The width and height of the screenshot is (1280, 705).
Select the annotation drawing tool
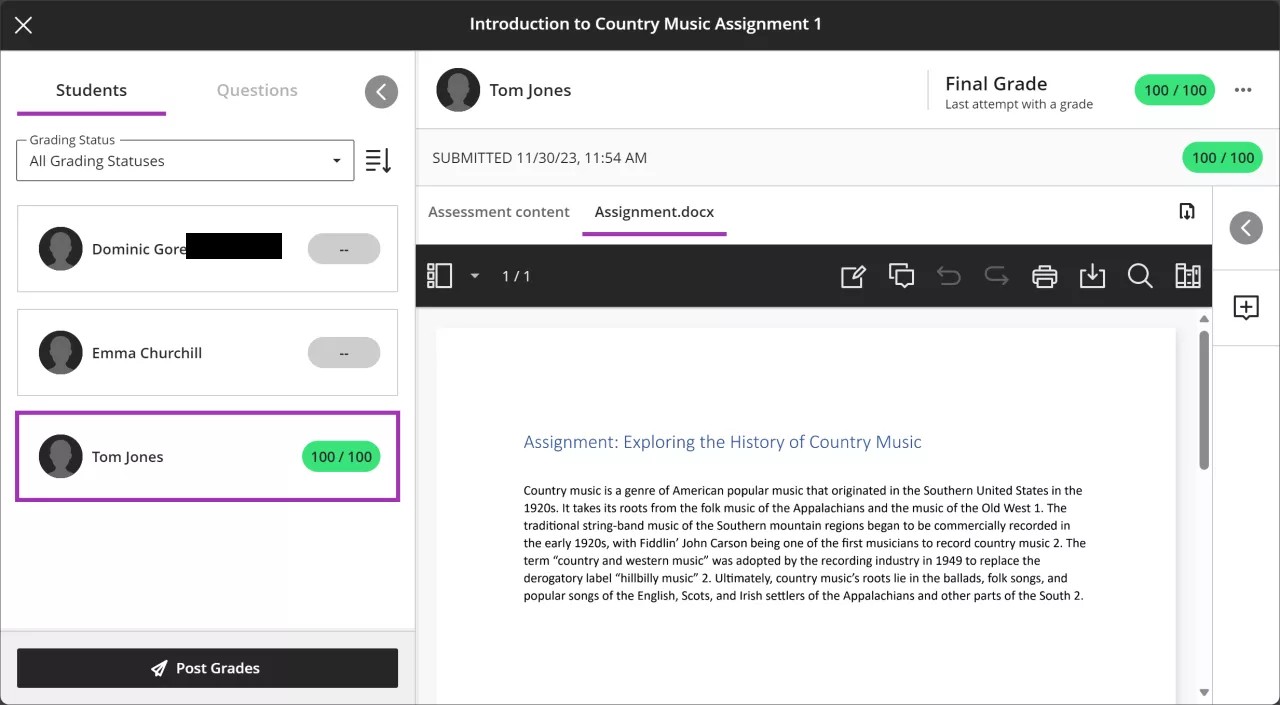[x=853, y=276]
